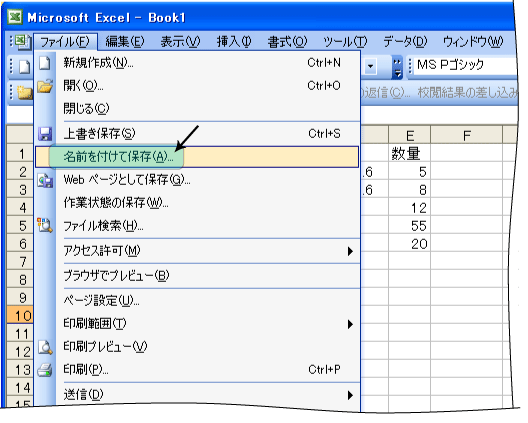528x423 pixels.
Task: Click the New document toolbar icon
Action: point(24,67)
